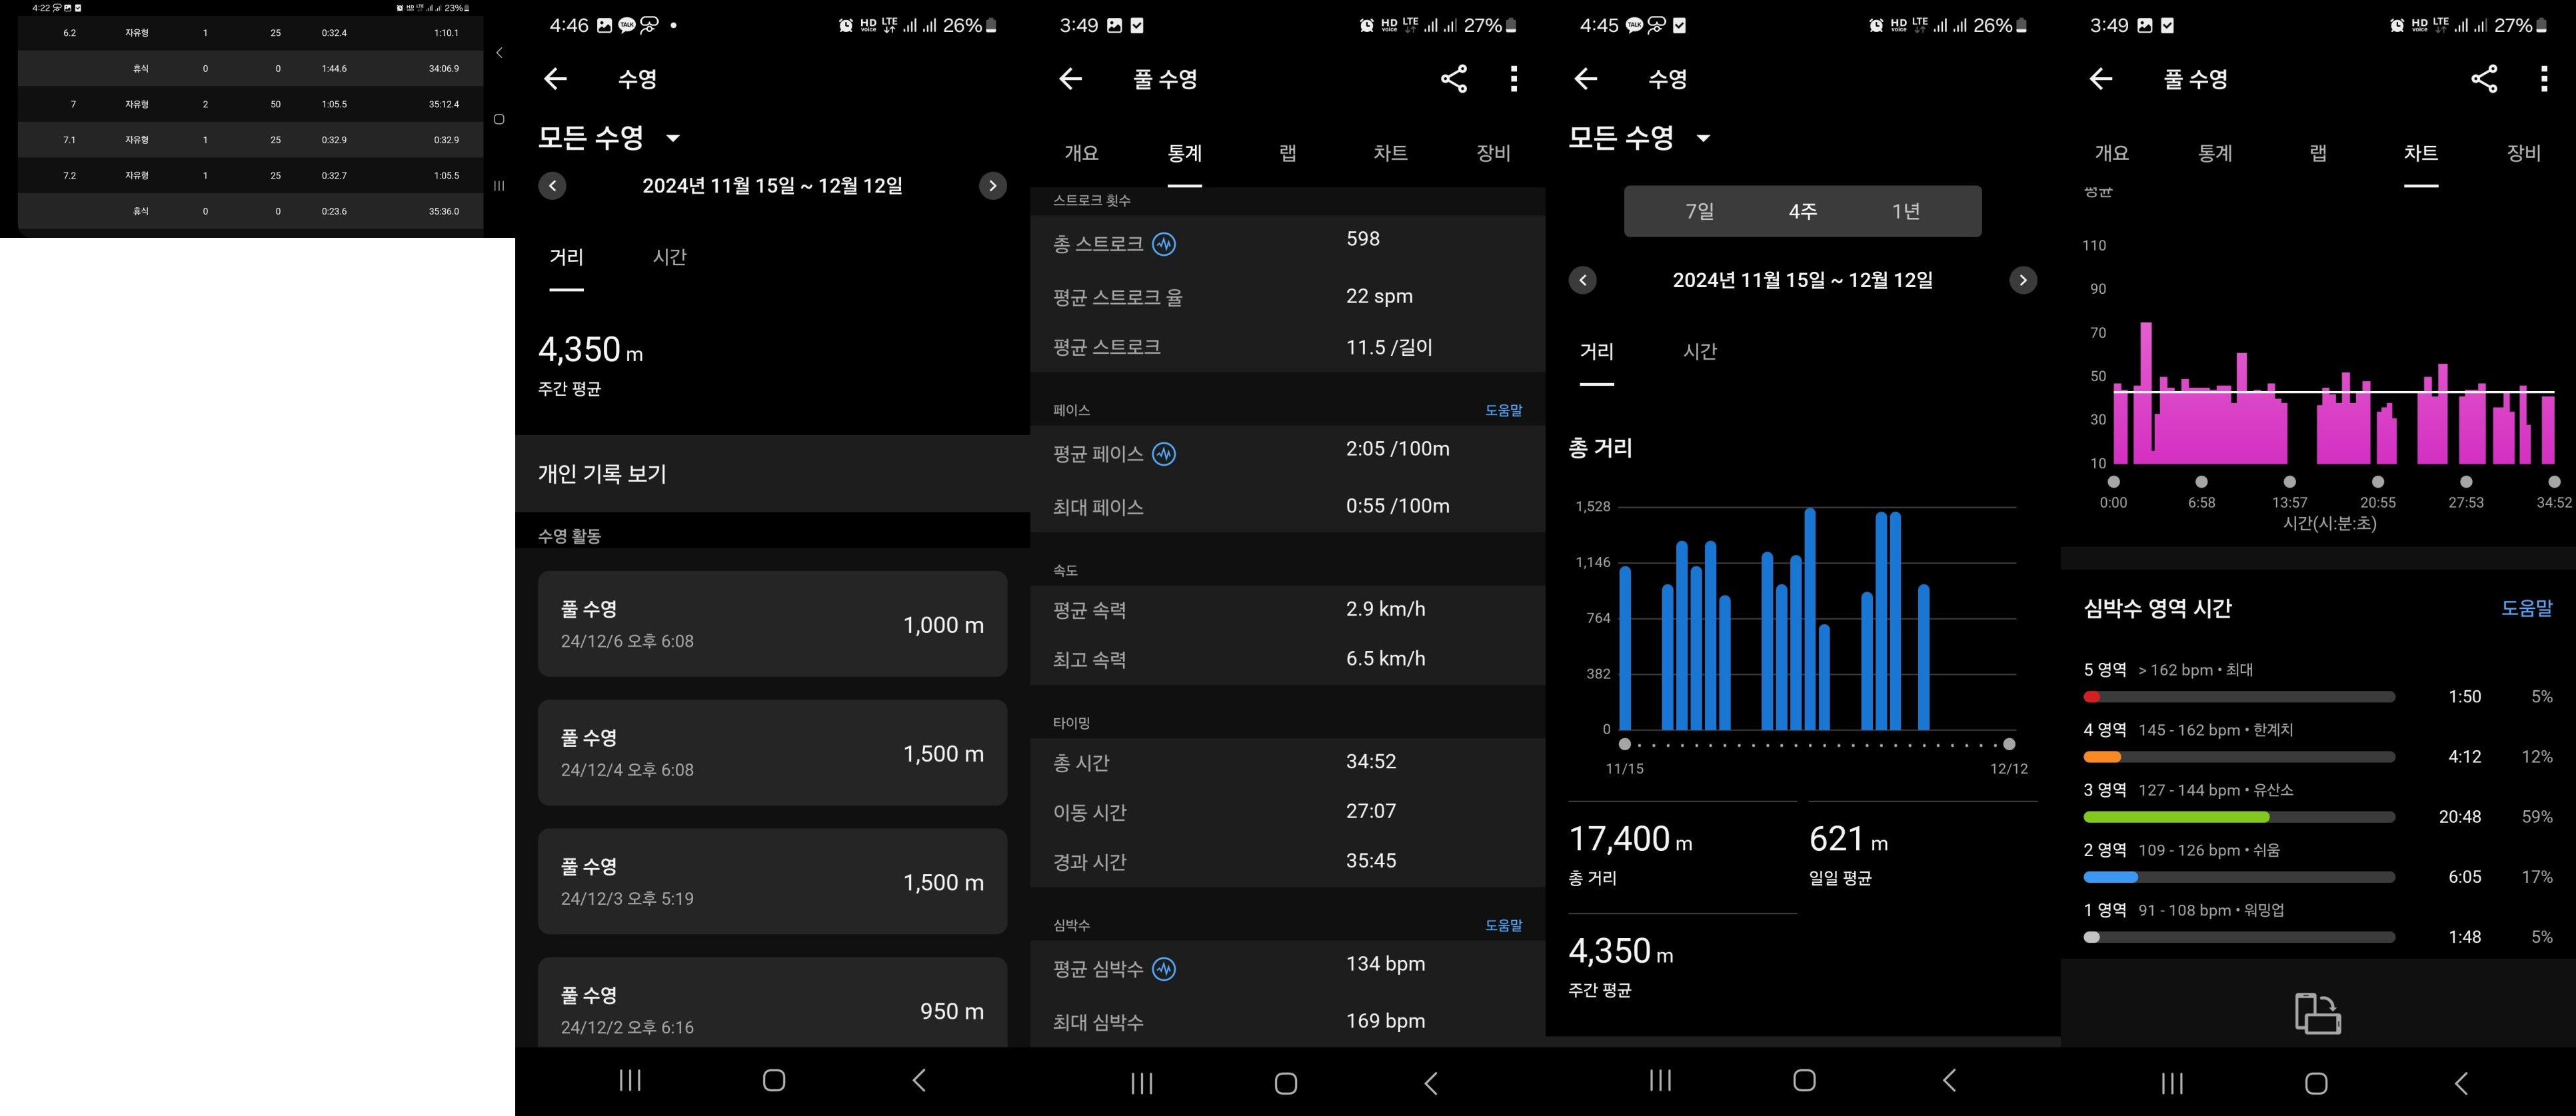Screen dimensions: 2576x1116
Task: Tap insight icon beside 총 스트로크
Action: (1164, 244)
